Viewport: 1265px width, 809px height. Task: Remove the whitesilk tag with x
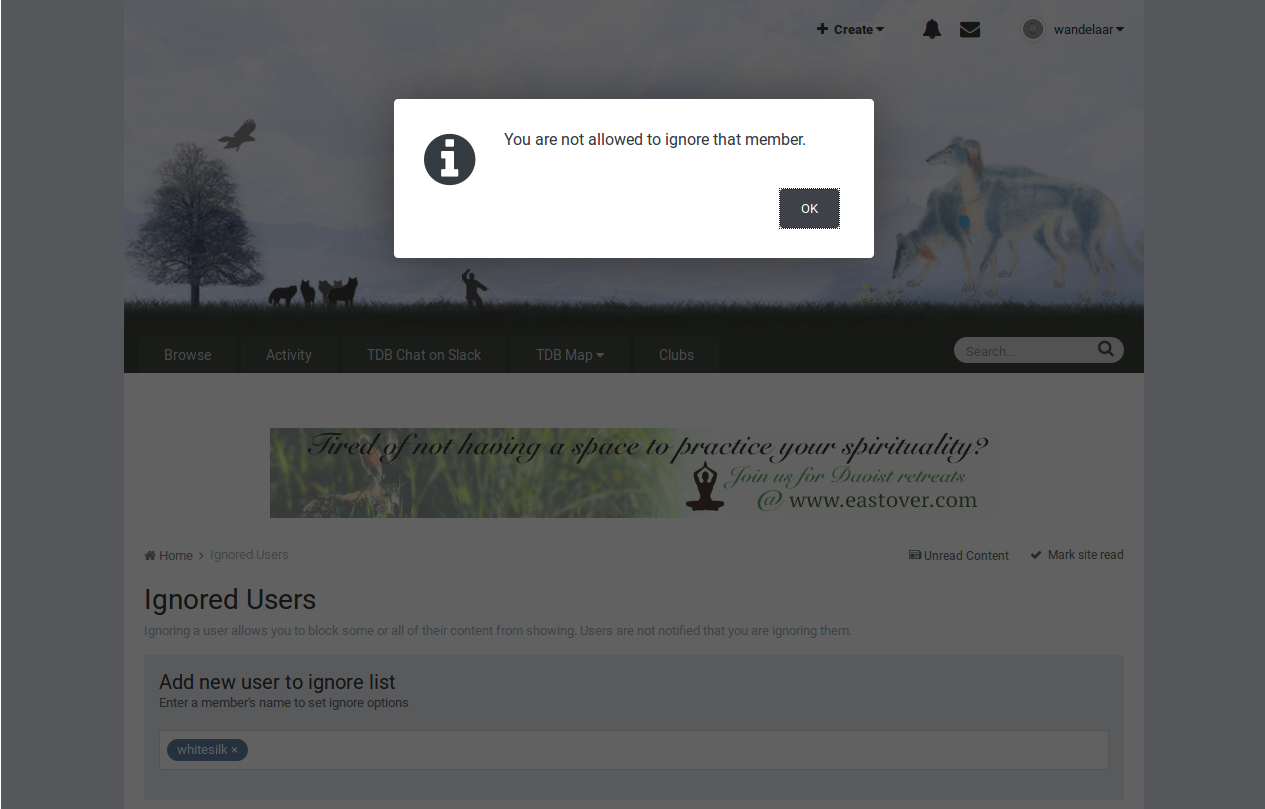235,750
